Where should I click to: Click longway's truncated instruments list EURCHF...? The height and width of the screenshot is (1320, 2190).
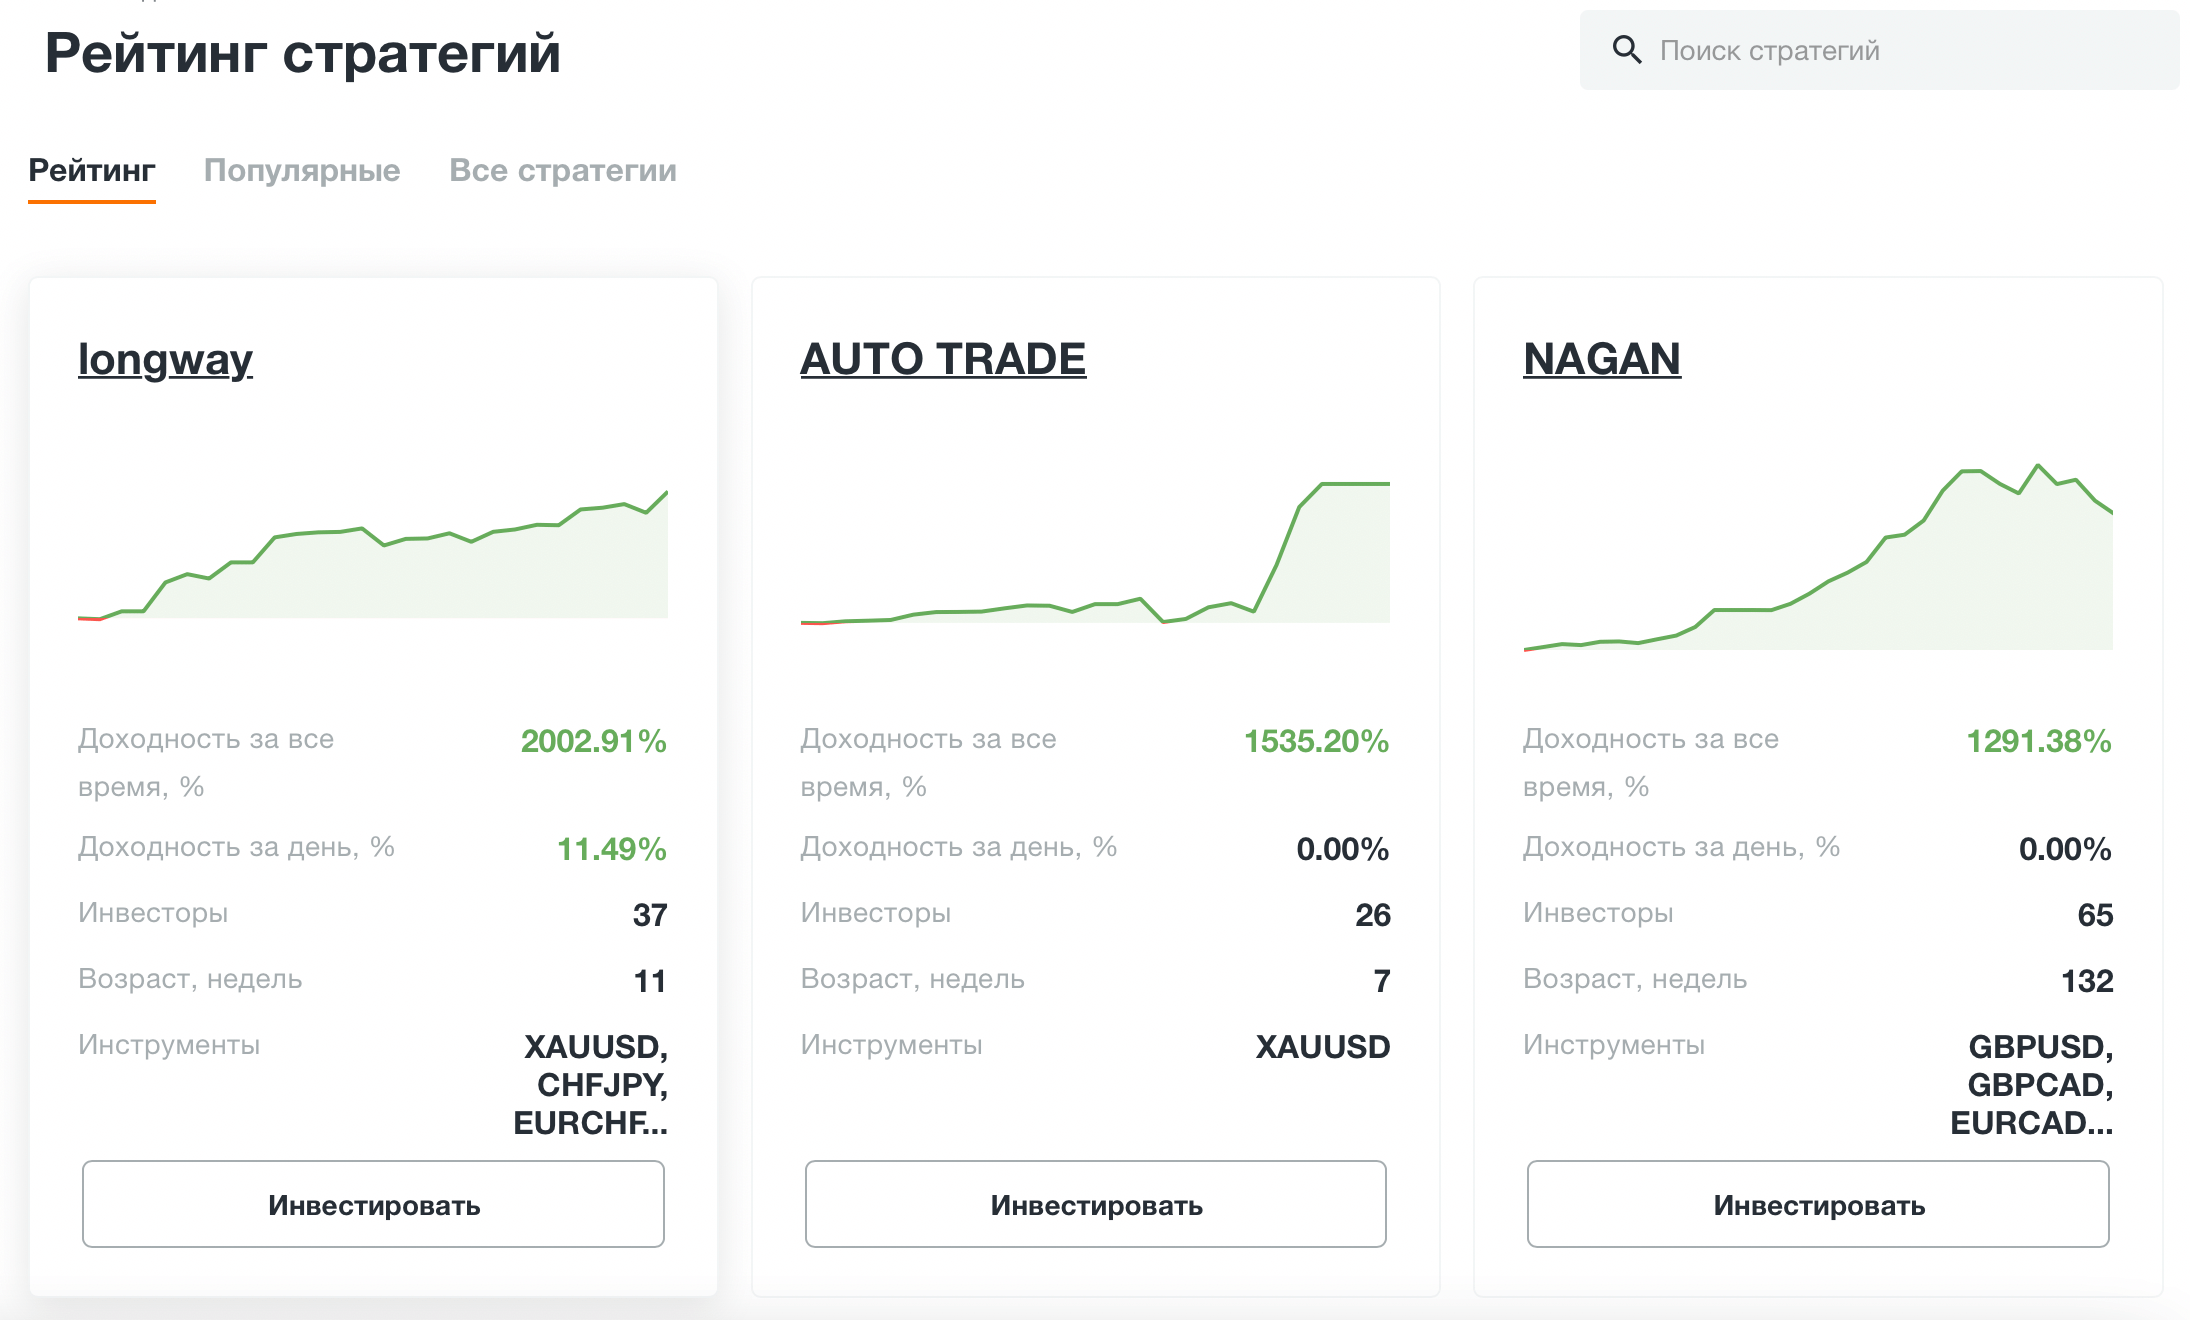[590, 1123]
